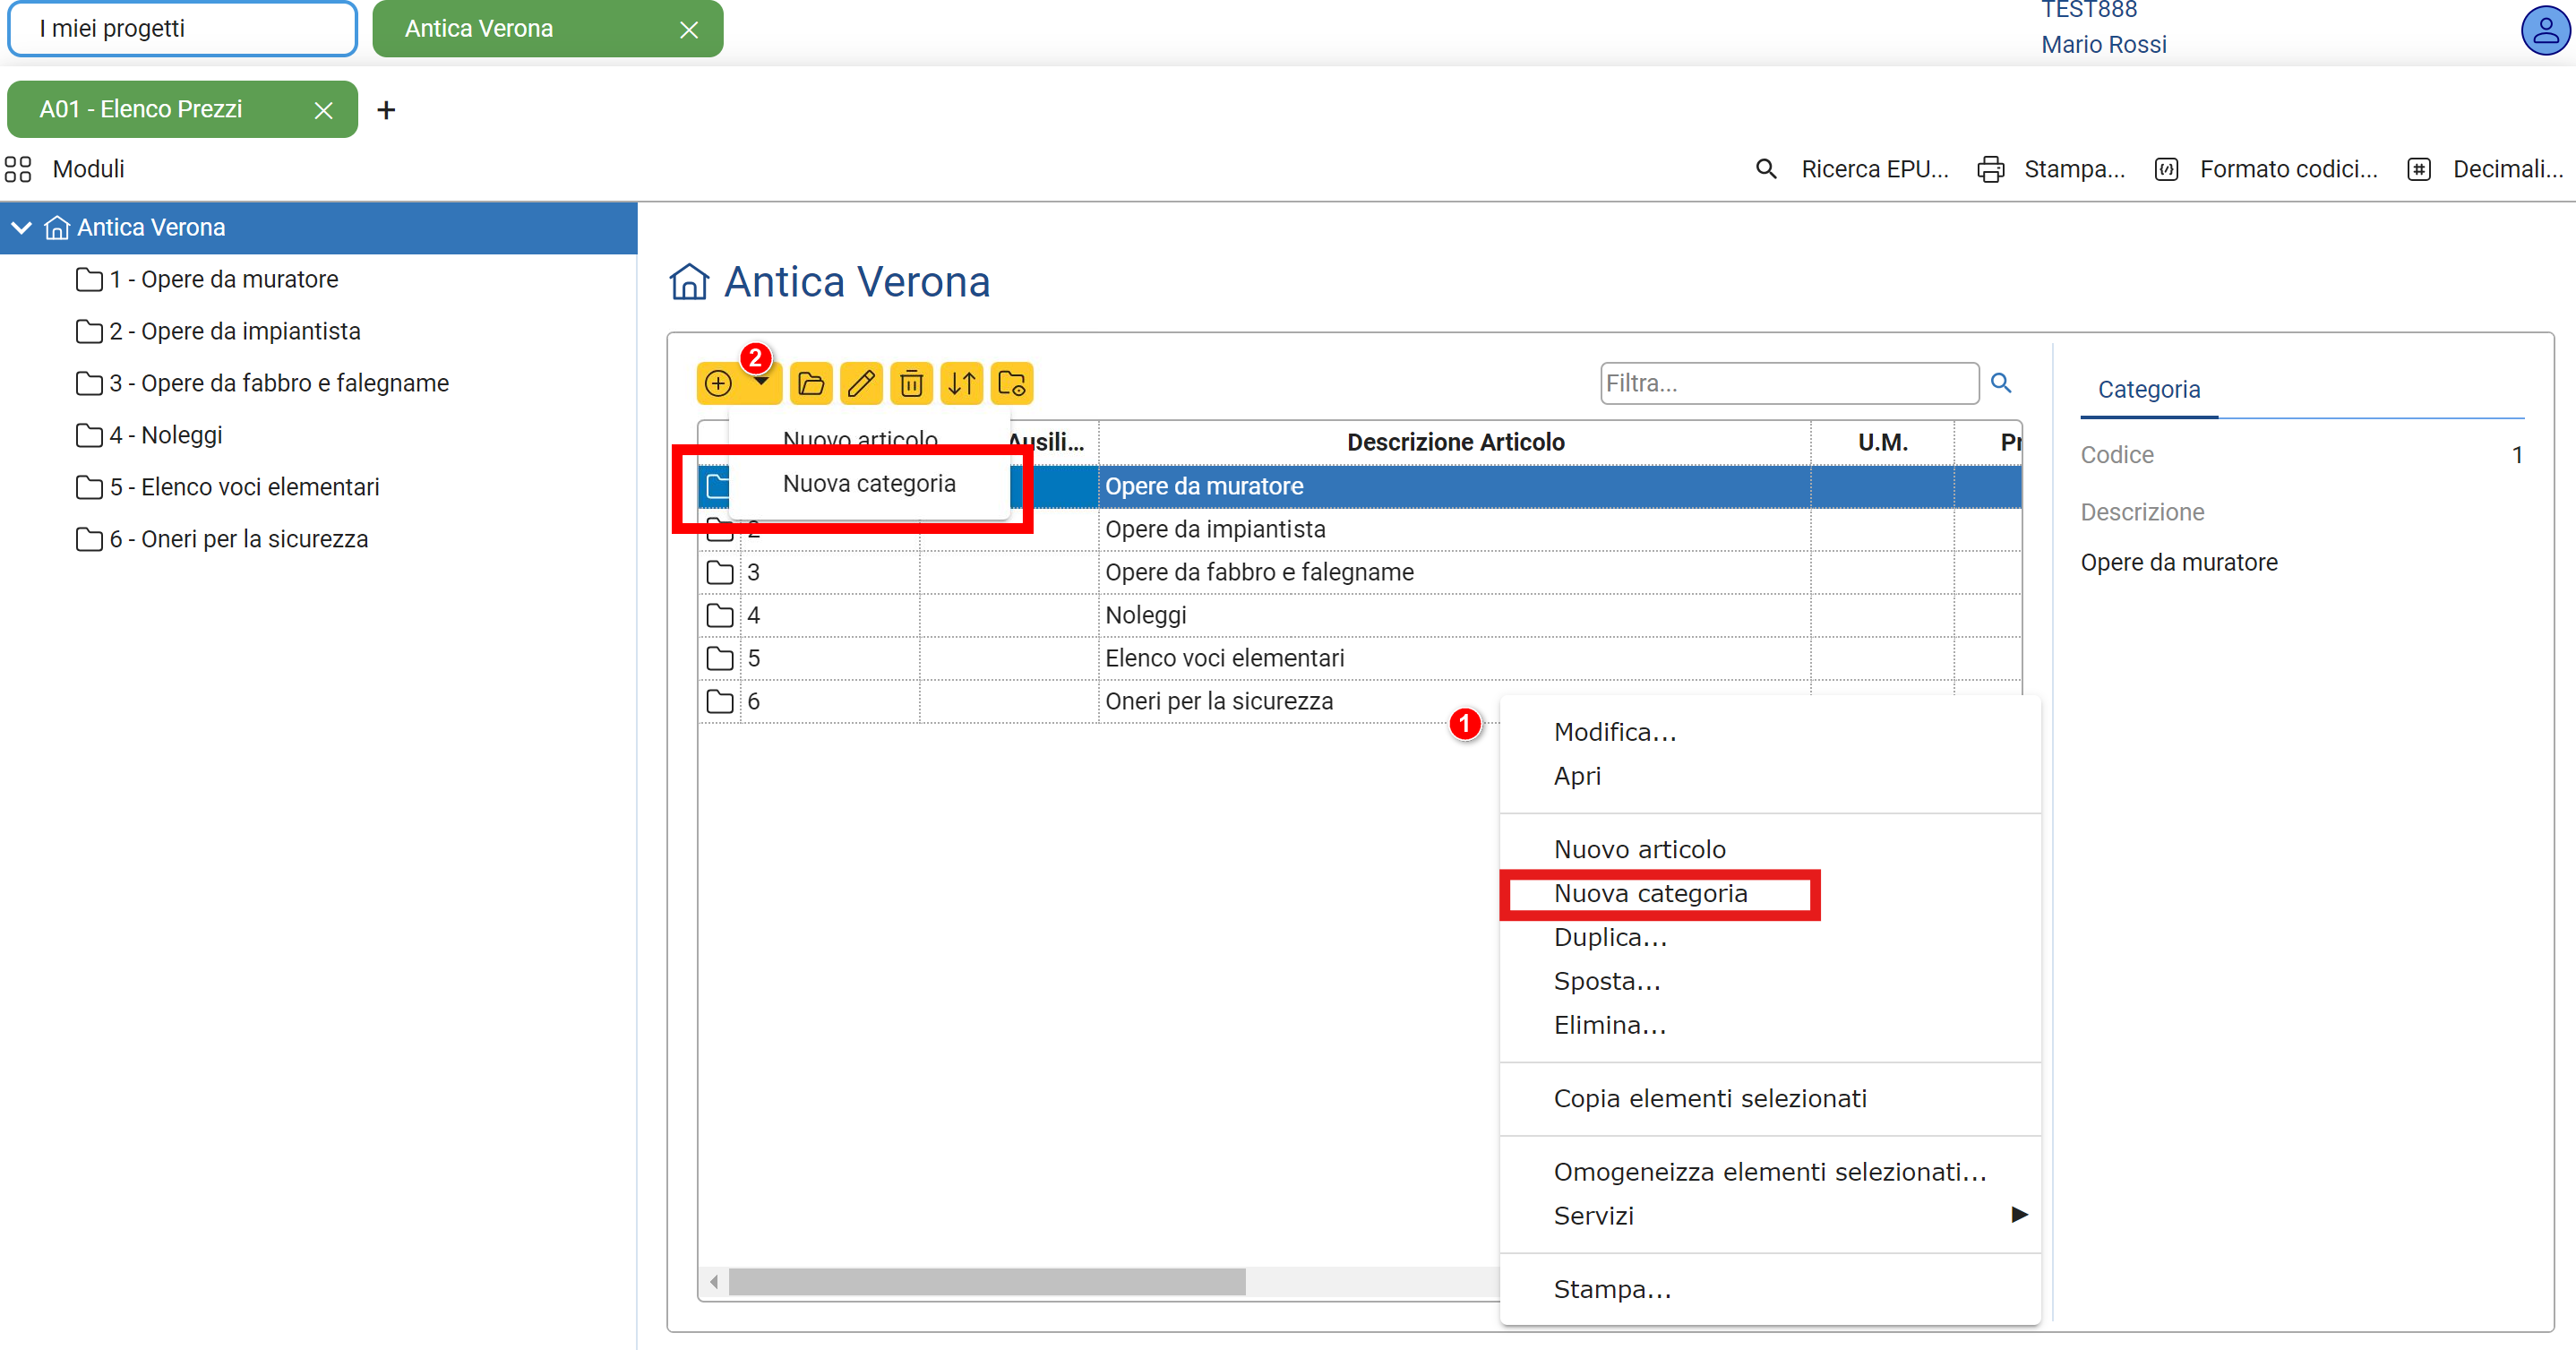This screenshot has height=1350, width=2576.
Task: Open the add-button dropdown arrow
Action: point(761,384)
